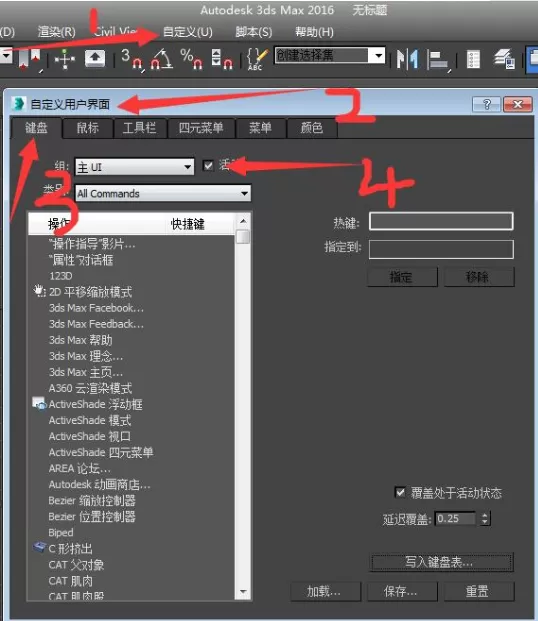Click the 指定 button

point(402,277)
